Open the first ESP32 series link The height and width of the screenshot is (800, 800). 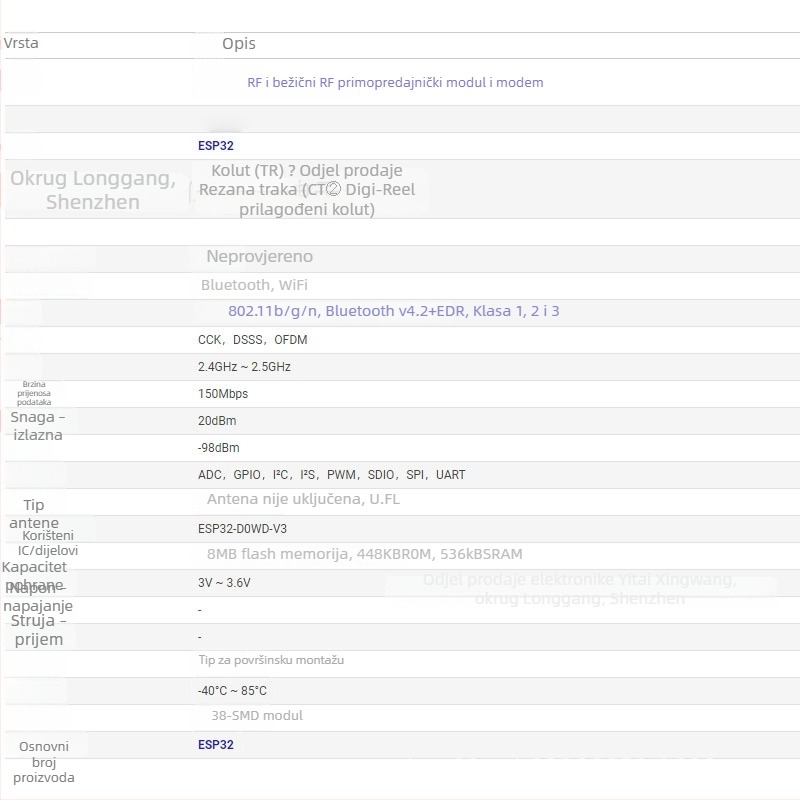coord(216,145)
